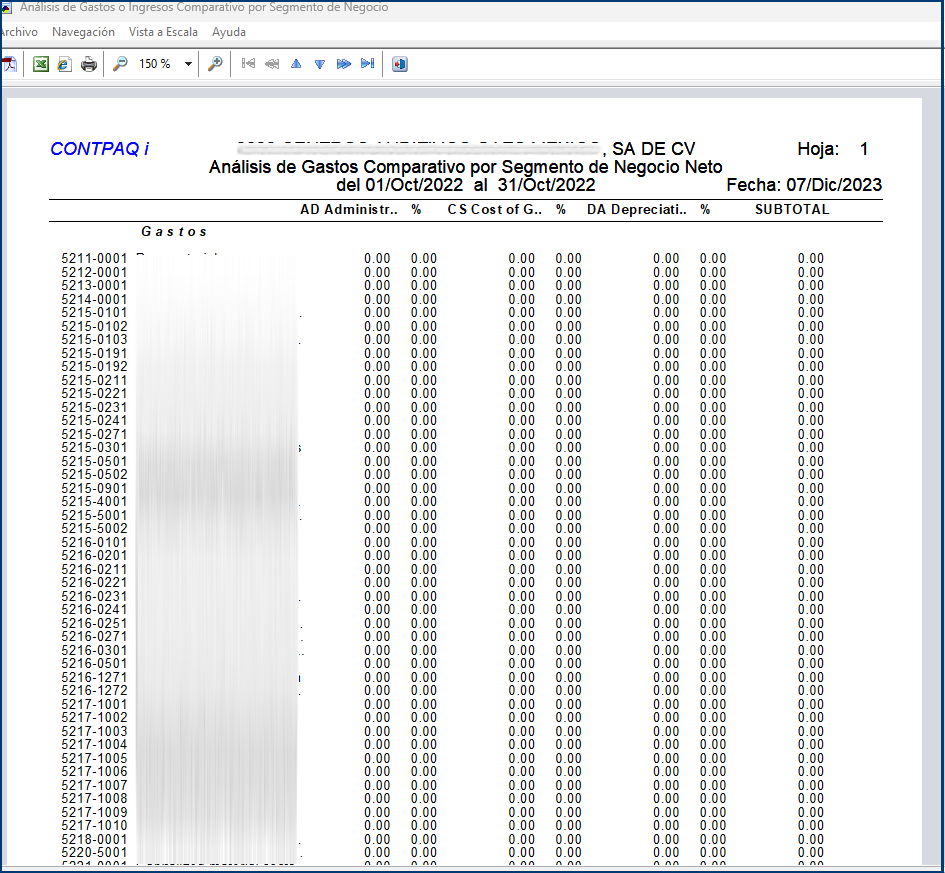
Task: Zoom out with the minus magnifier
Action: (x=121, y=63)
